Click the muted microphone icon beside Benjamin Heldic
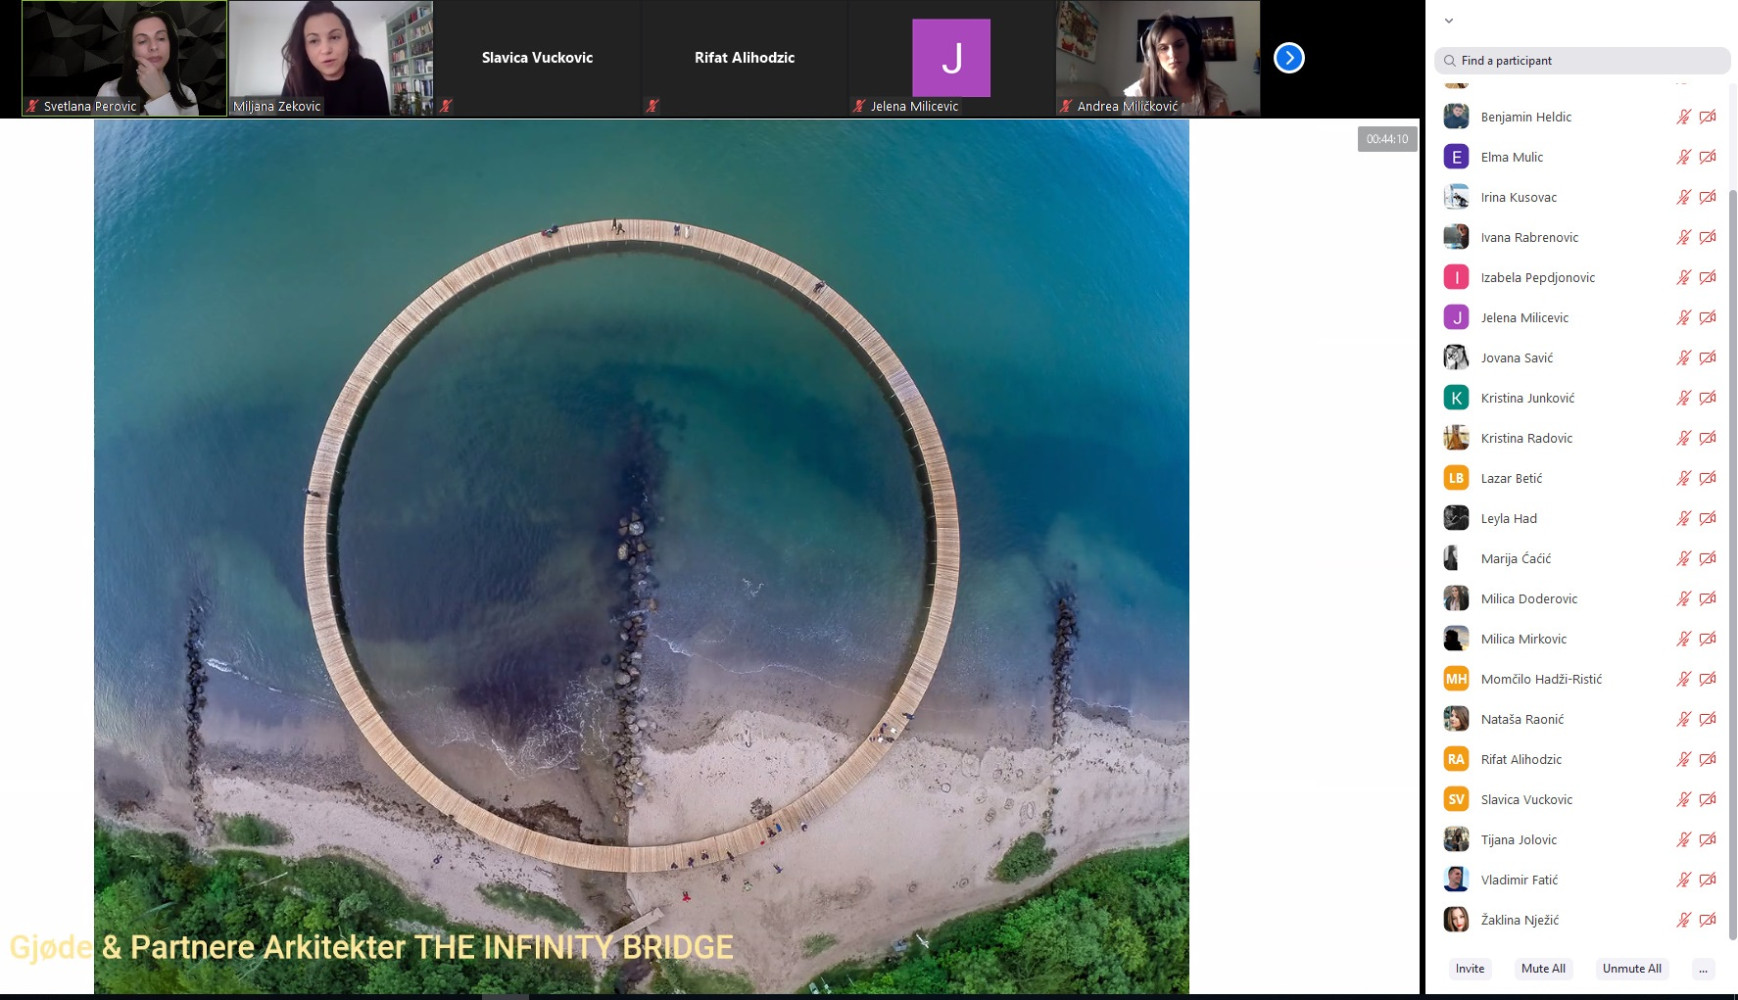1738x1000 pixels. (x=1683, y=117)
